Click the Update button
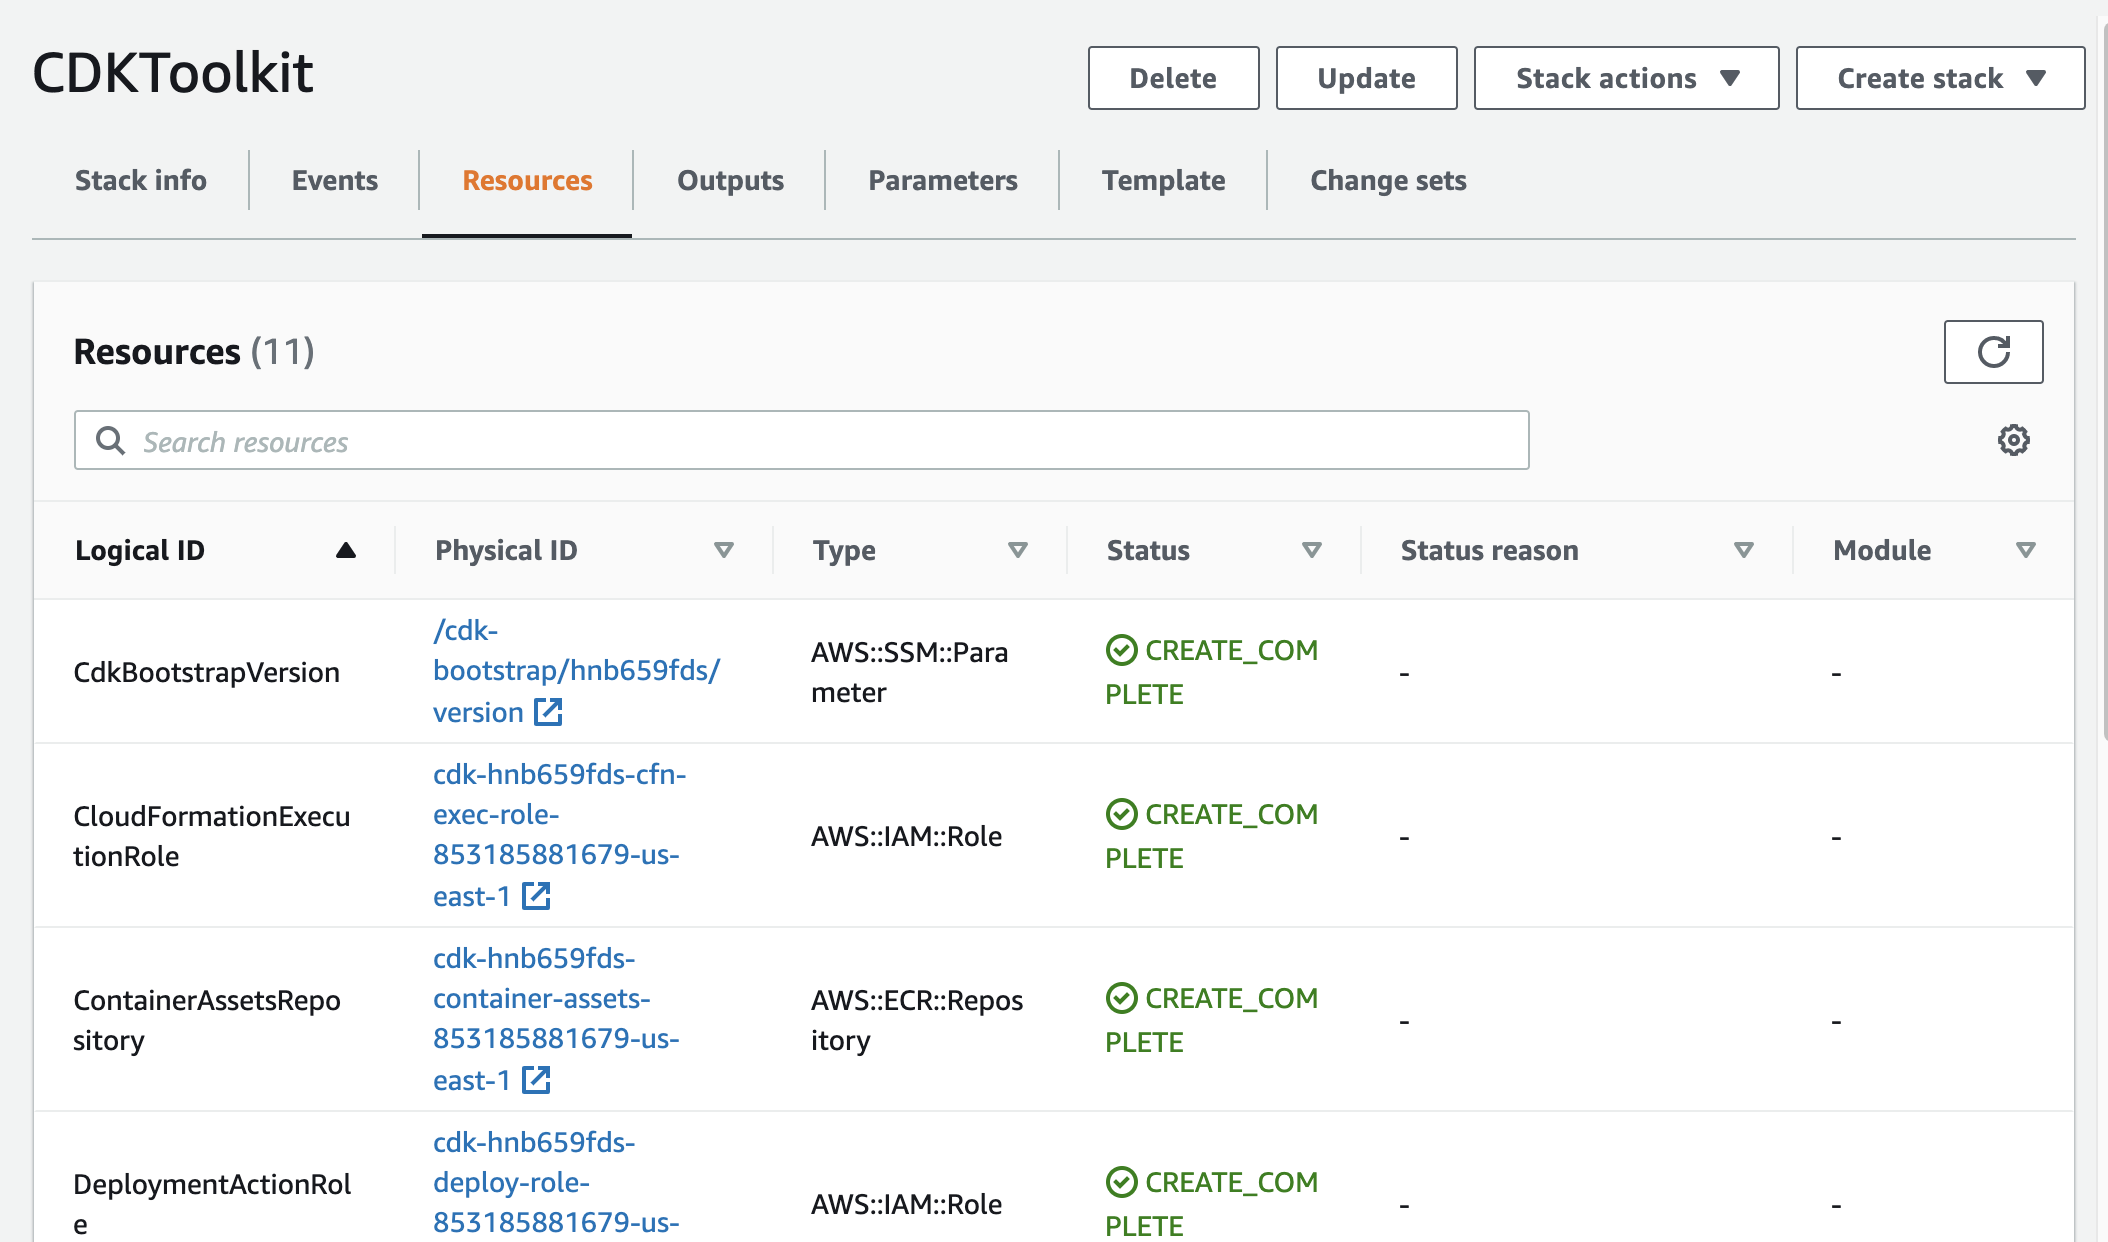2108x1242 pixels. [1366, 78]
